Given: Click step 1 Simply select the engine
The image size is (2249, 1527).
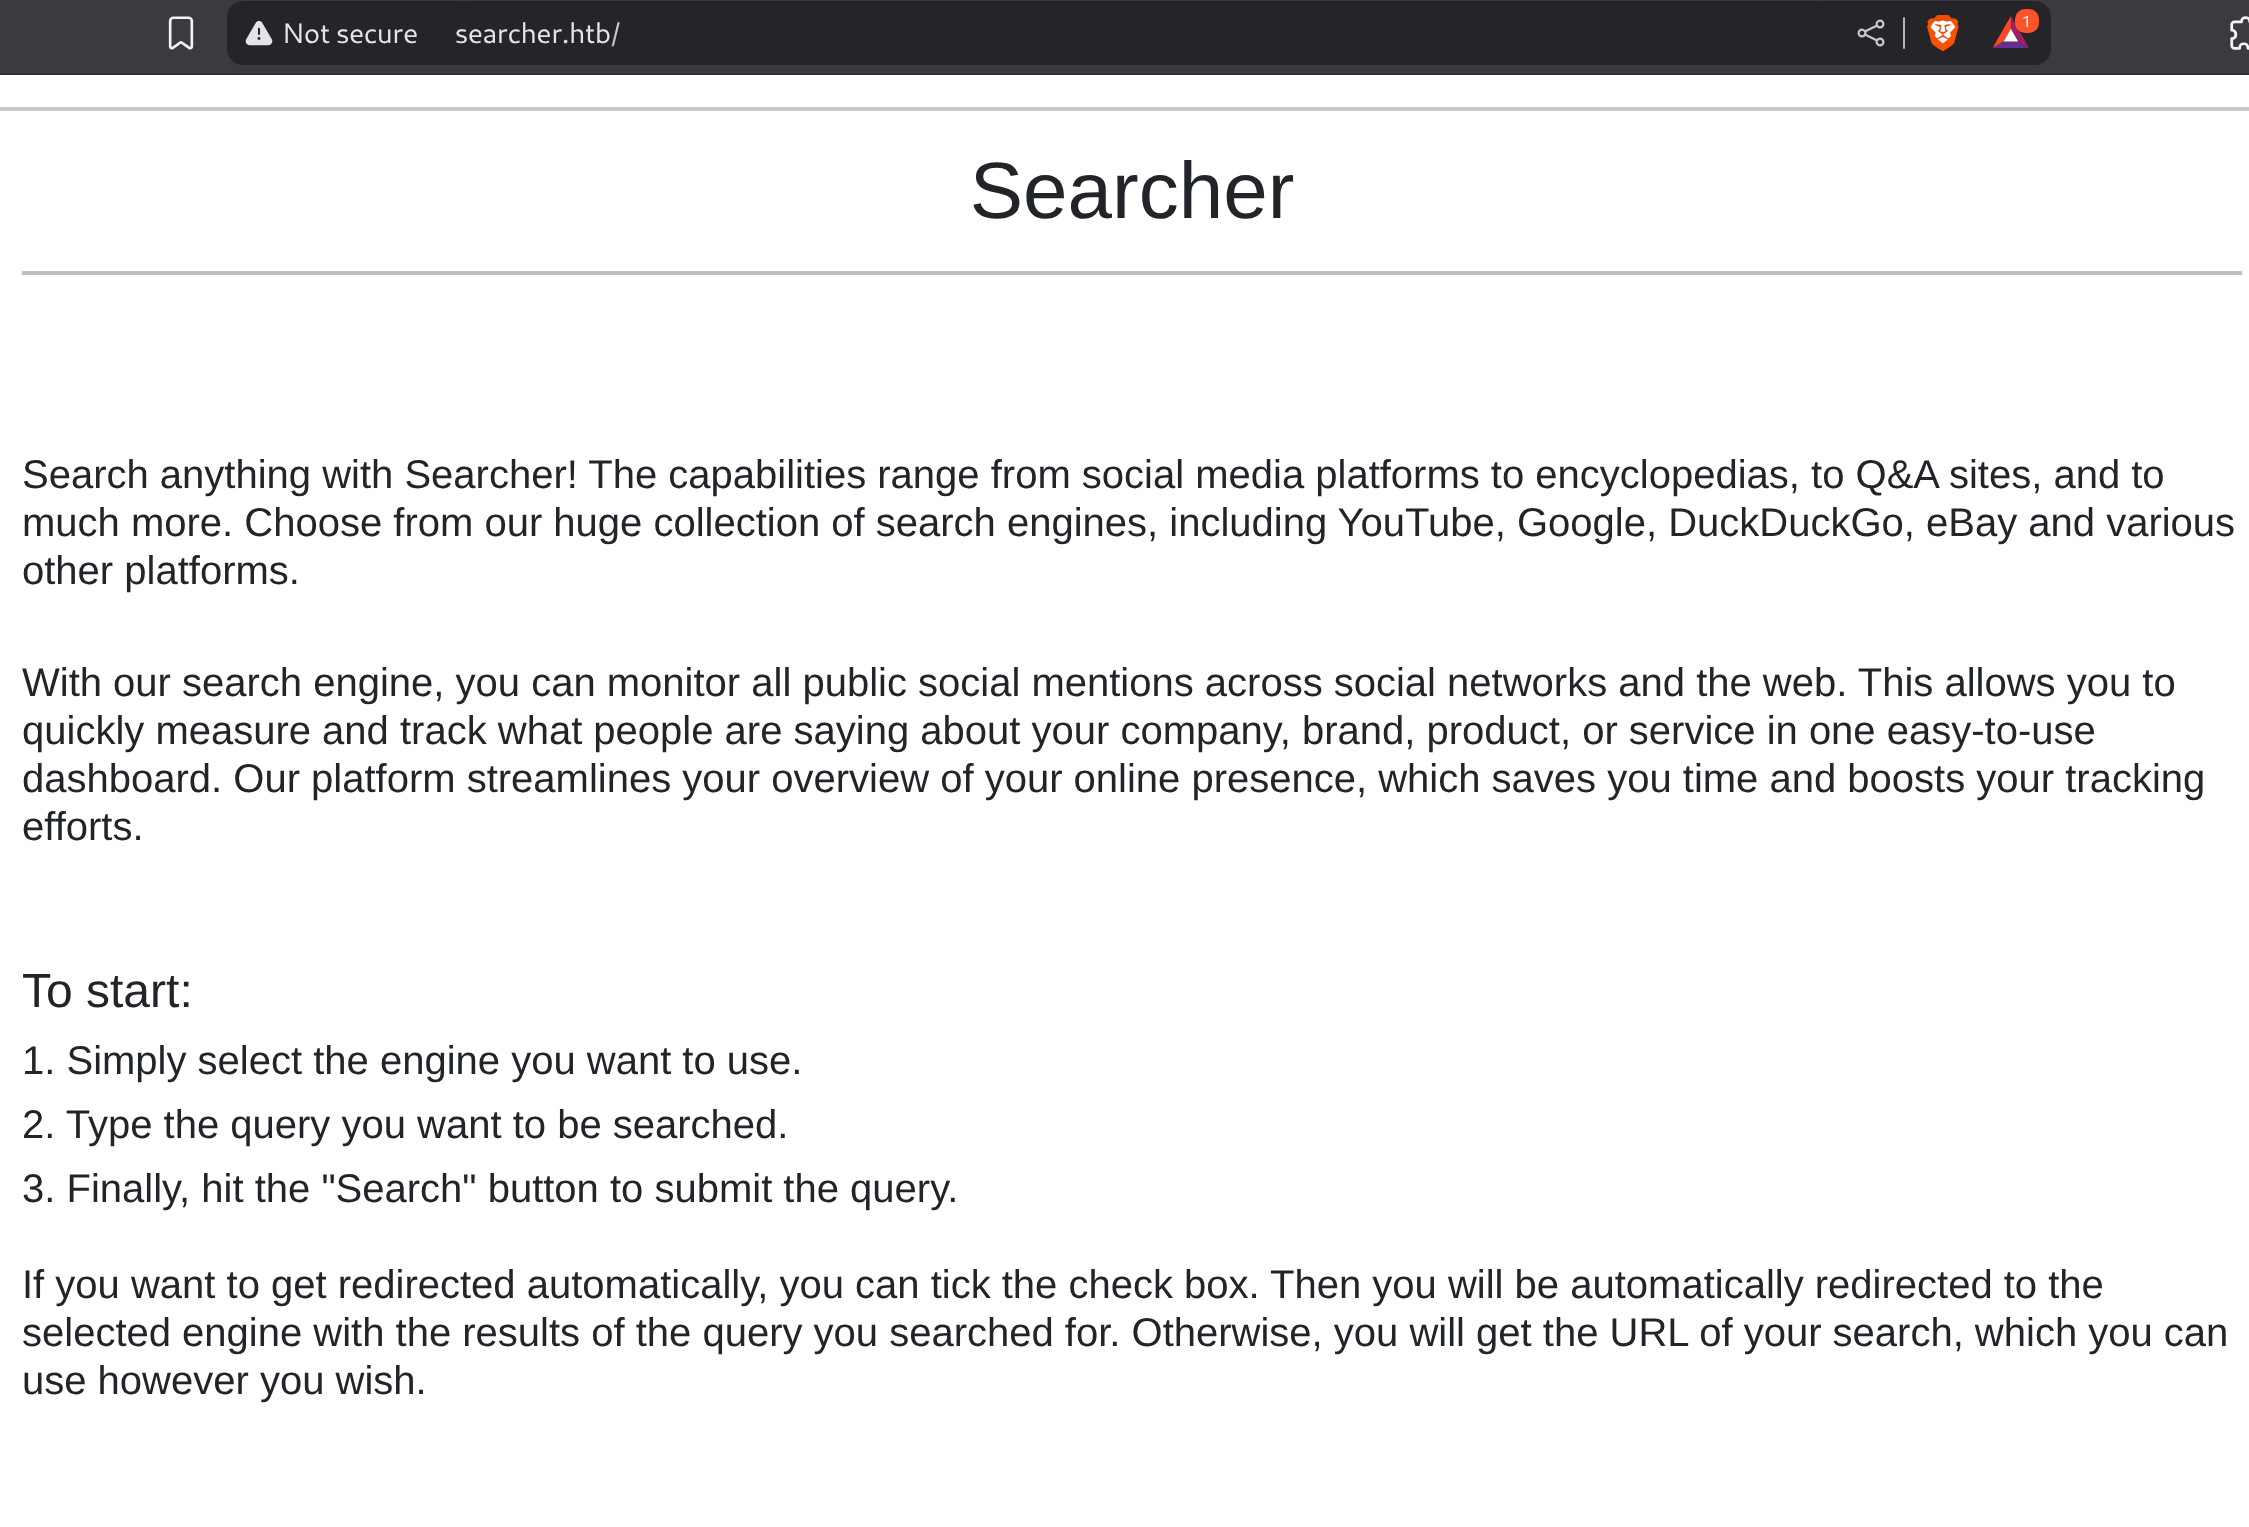Looking at the screenshot, I should pyautogui.click(x=412, y=1061).
